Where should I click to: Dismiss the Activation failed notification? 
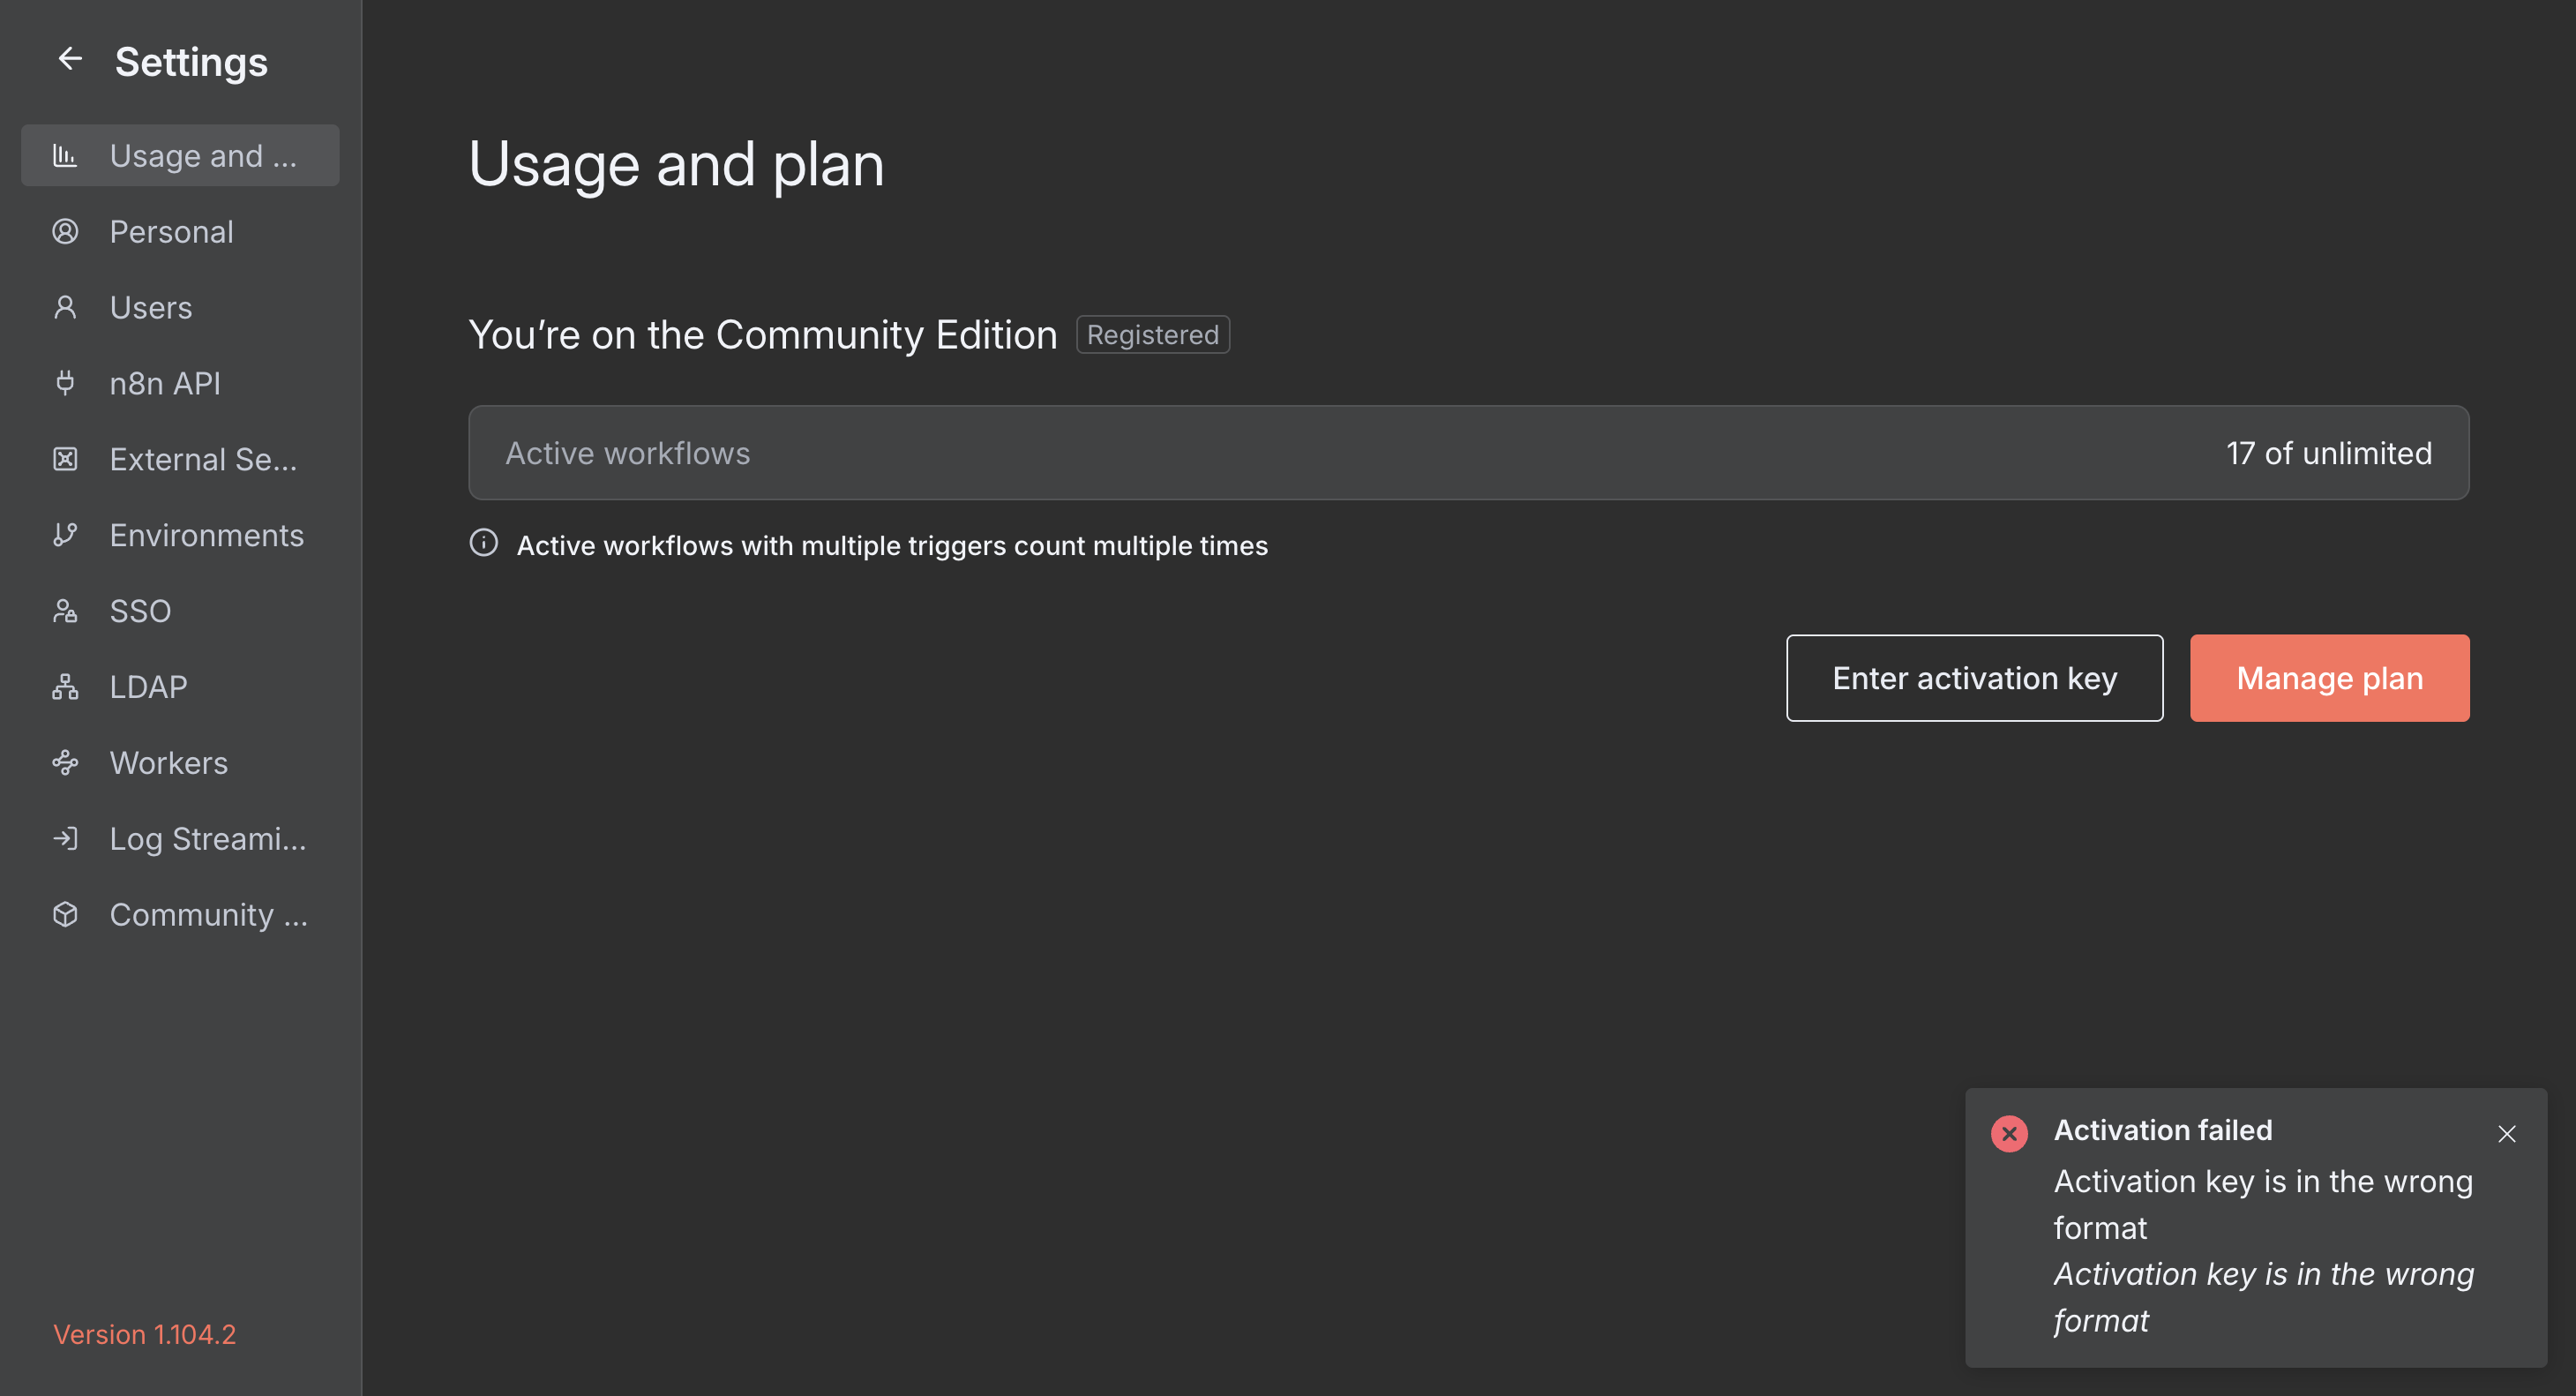pyautogui.click(x=2506, y=1134)
